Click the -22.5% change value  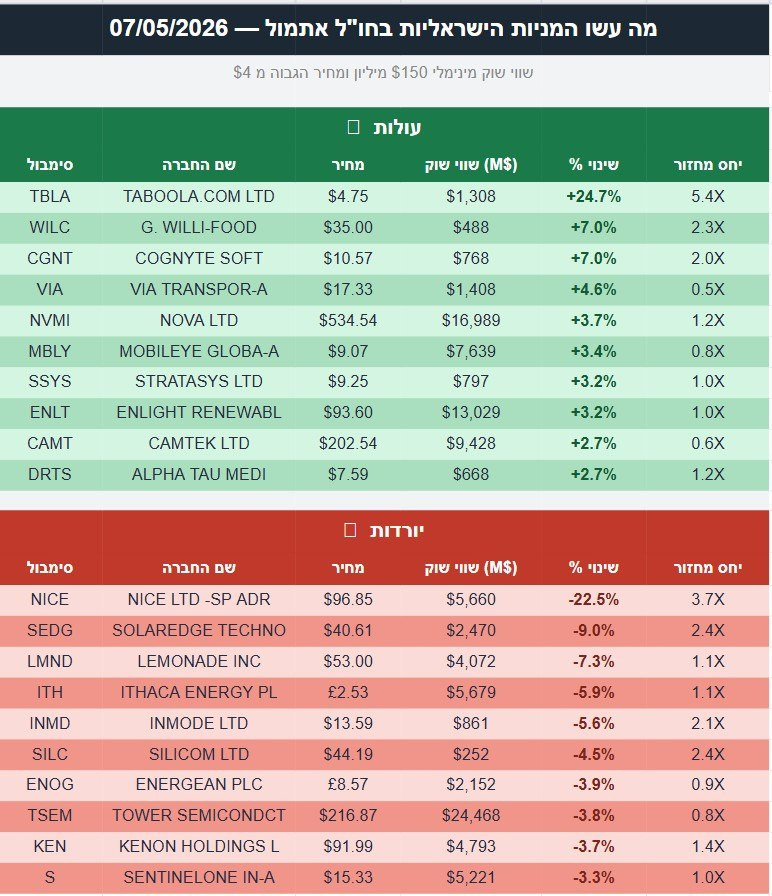(x=593, y=599)
